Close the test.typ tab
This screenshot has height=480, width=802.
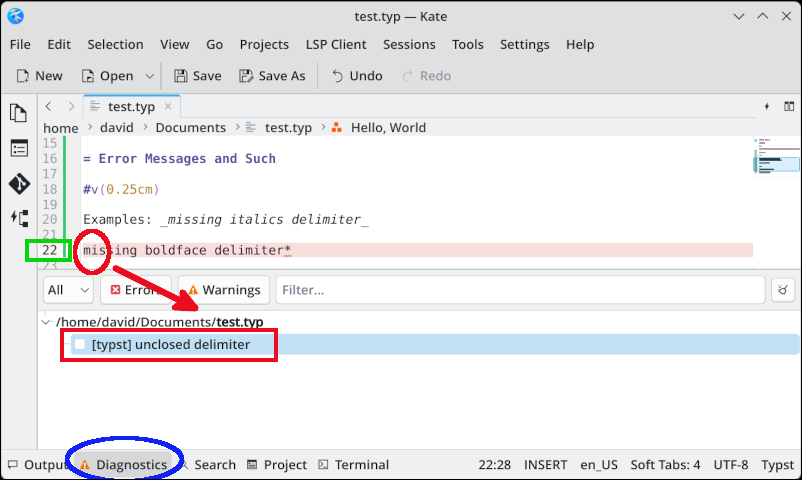click(x=168, y=106)
